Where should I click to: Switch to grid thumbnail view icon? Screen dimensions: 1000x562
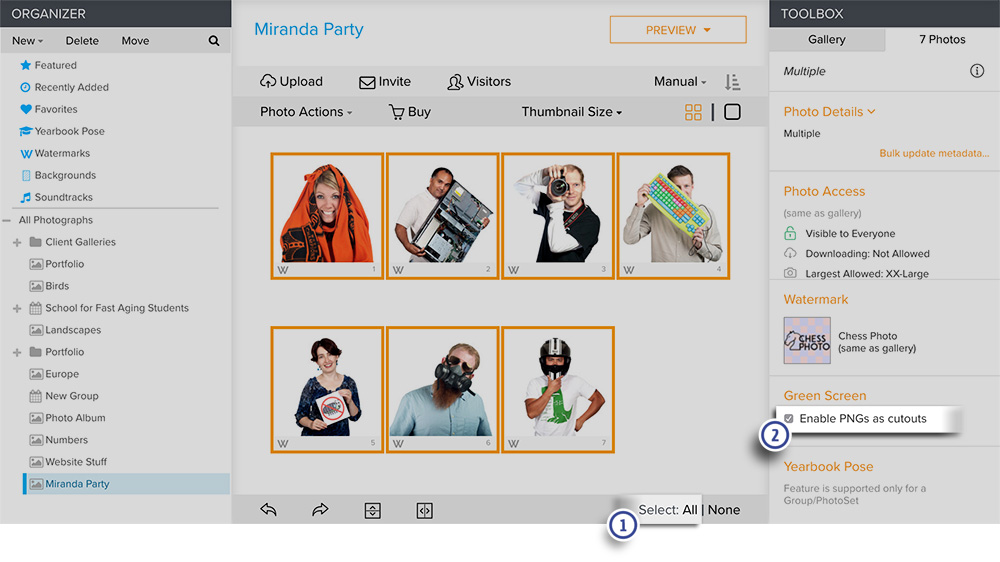click(x=693, y=112)
